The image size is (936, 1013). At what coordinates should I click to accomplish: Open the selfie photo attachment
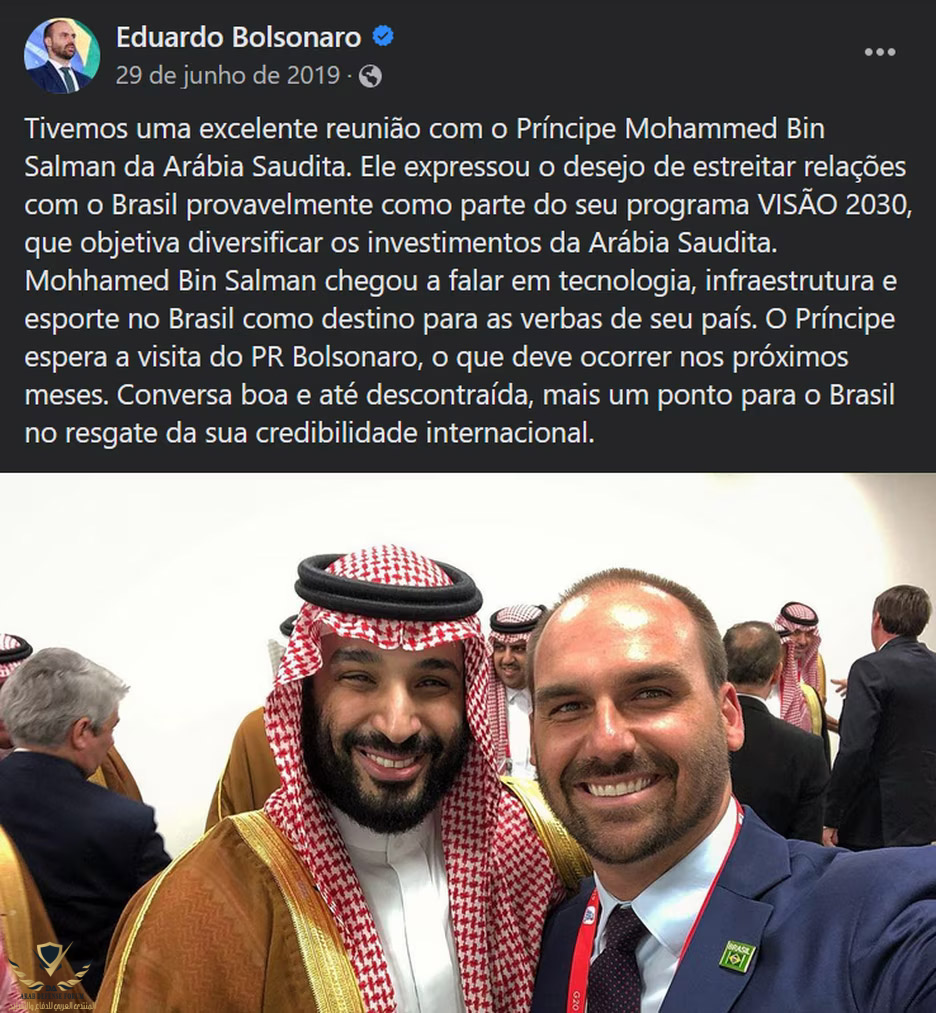click(x=468, y=743)
